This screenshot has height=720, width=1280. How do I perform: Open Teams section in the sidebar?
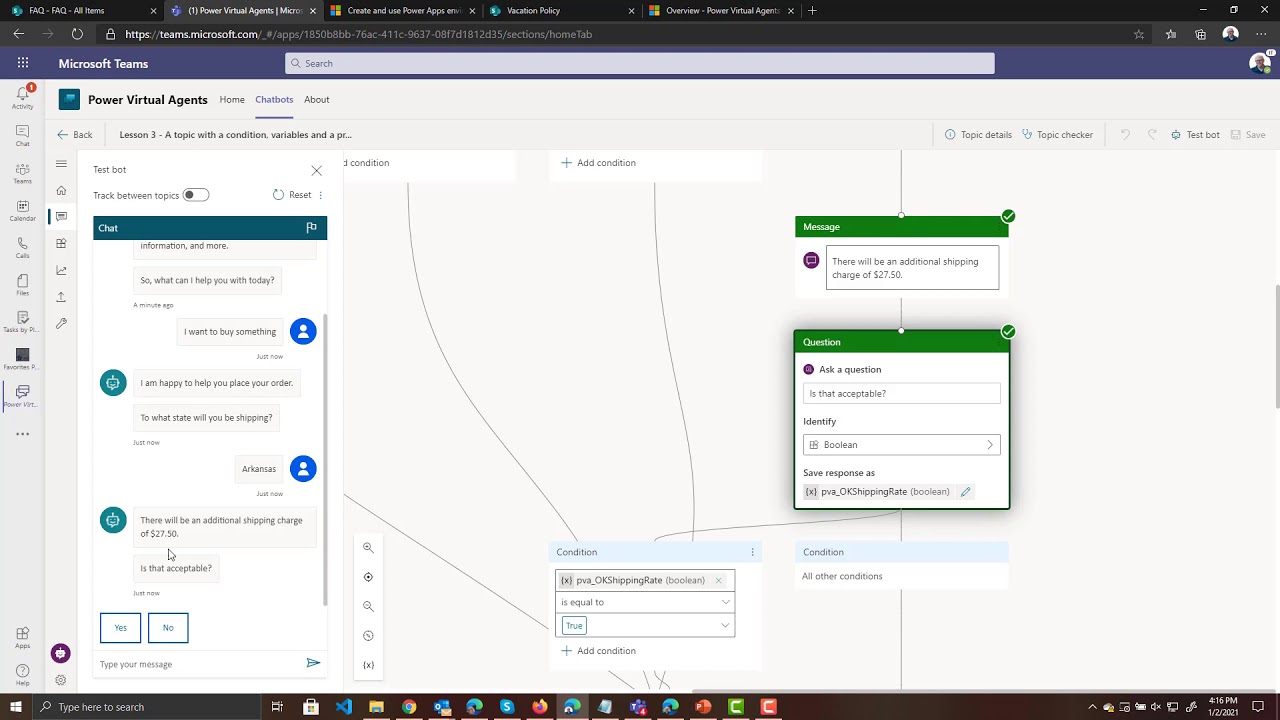22,173
